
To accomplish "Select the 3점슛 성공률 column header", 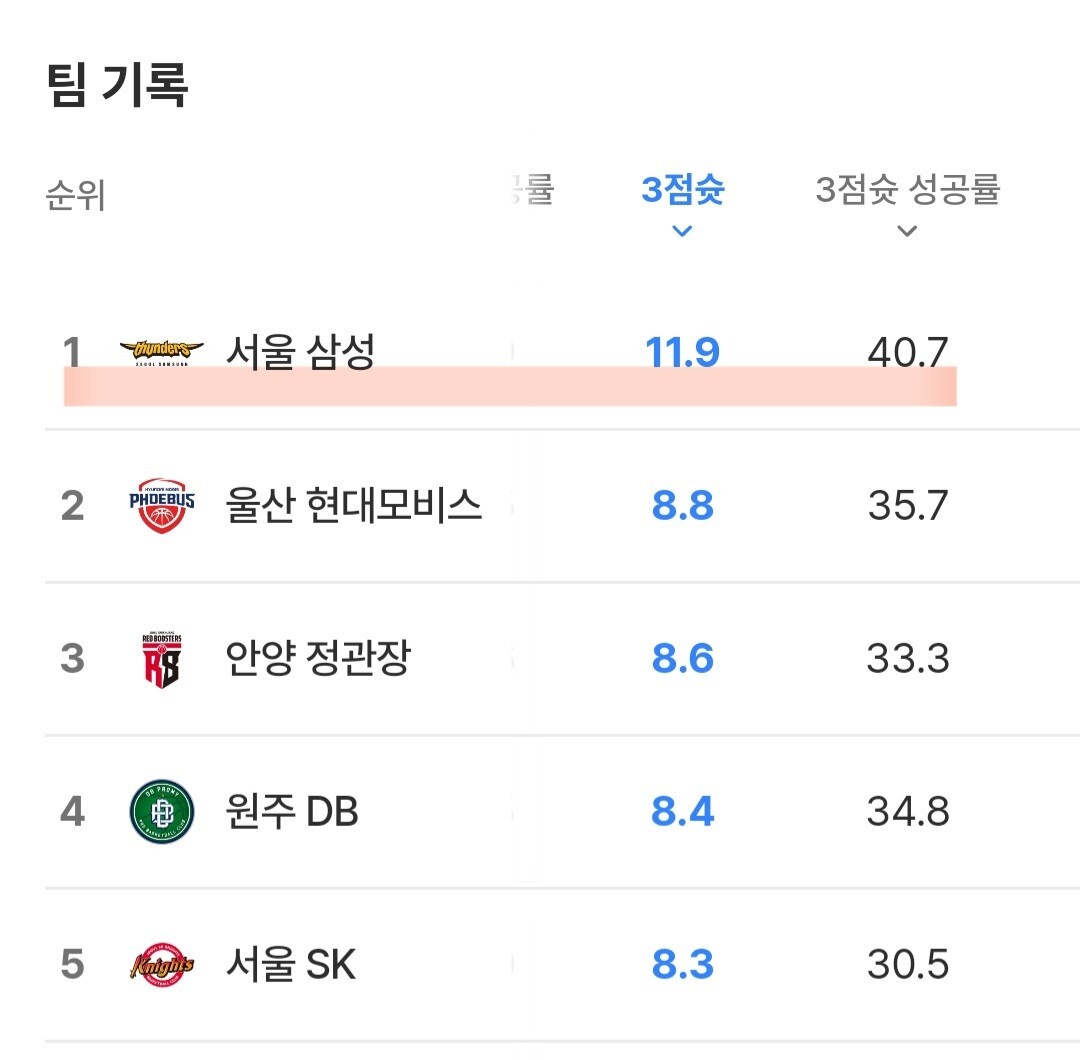I will coord(907,189).
